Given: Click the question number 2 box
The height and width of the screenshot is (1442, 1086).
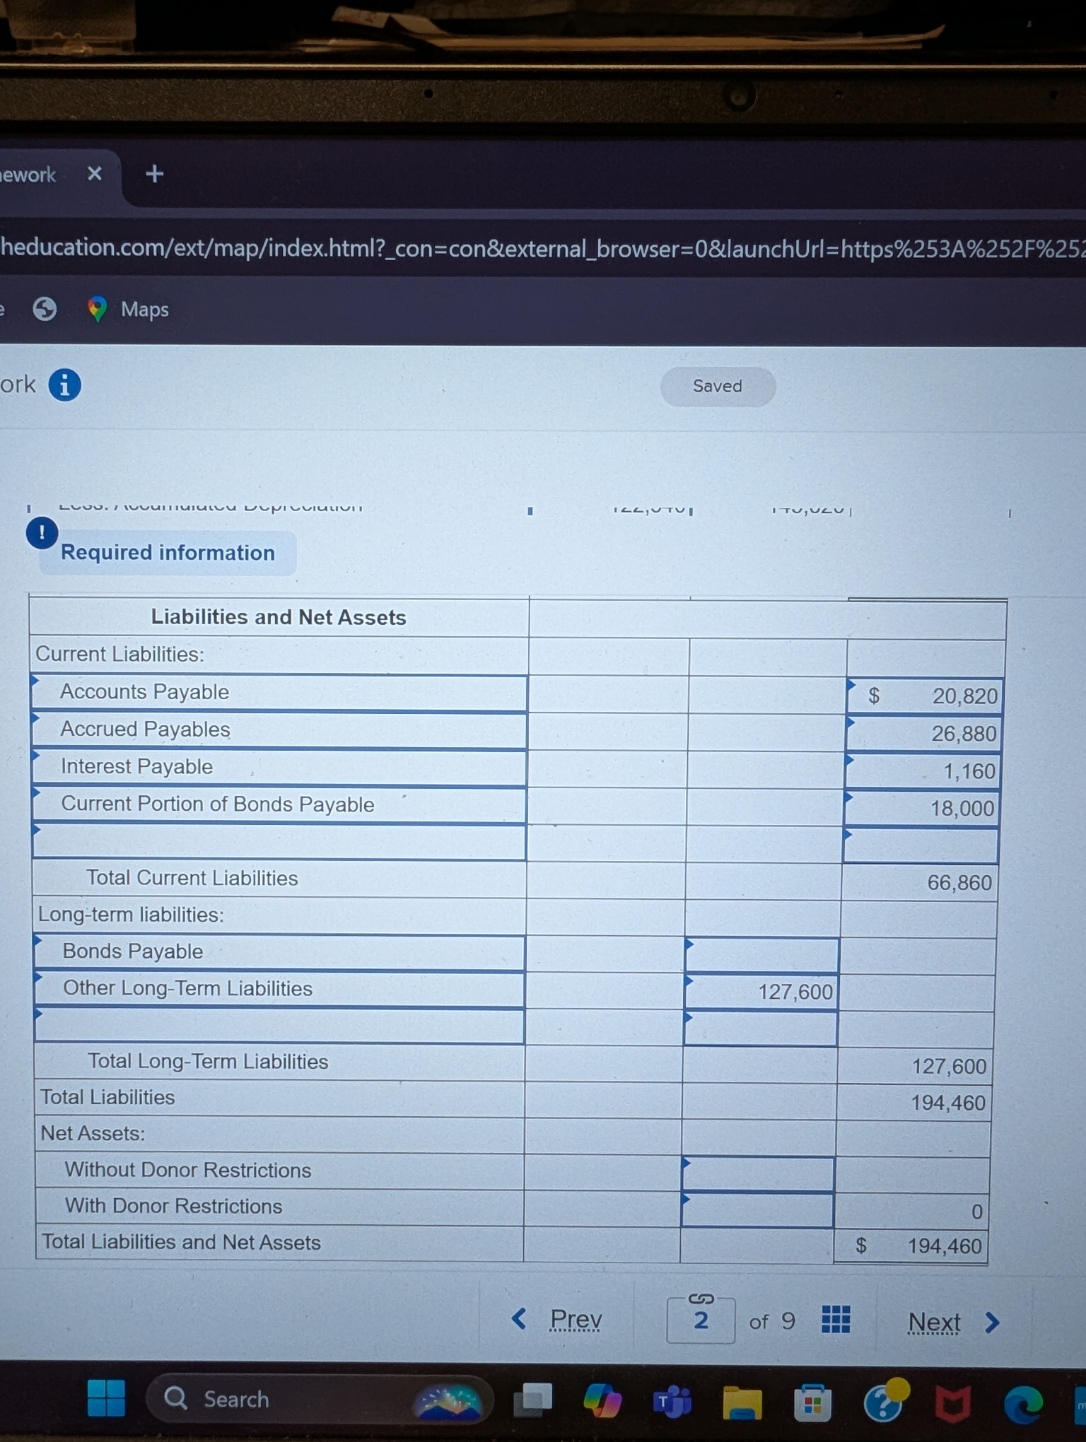Looking at the screenshot, I should click(701, 1320).
